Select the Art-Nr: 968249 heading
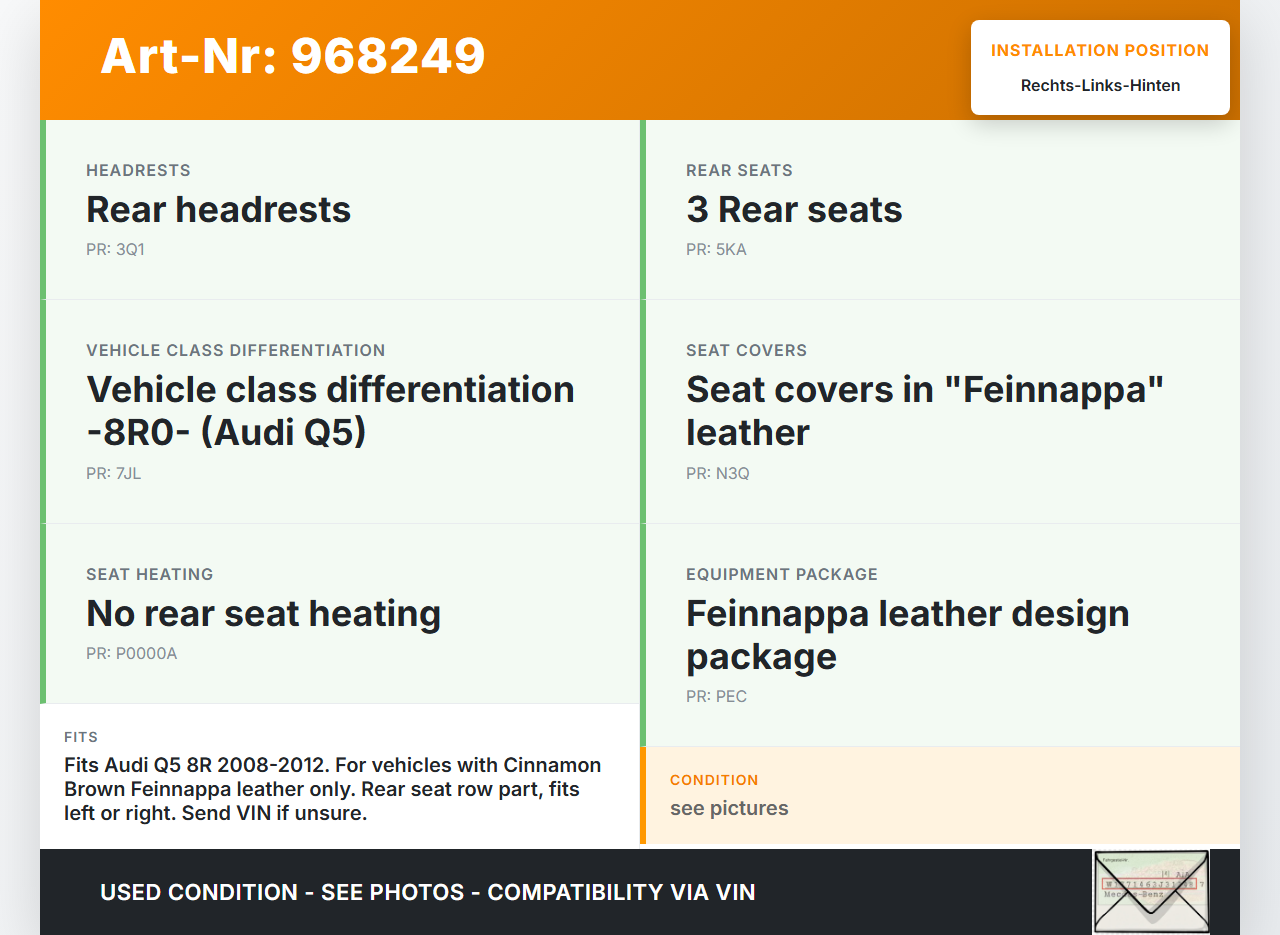 pos(293,56)
